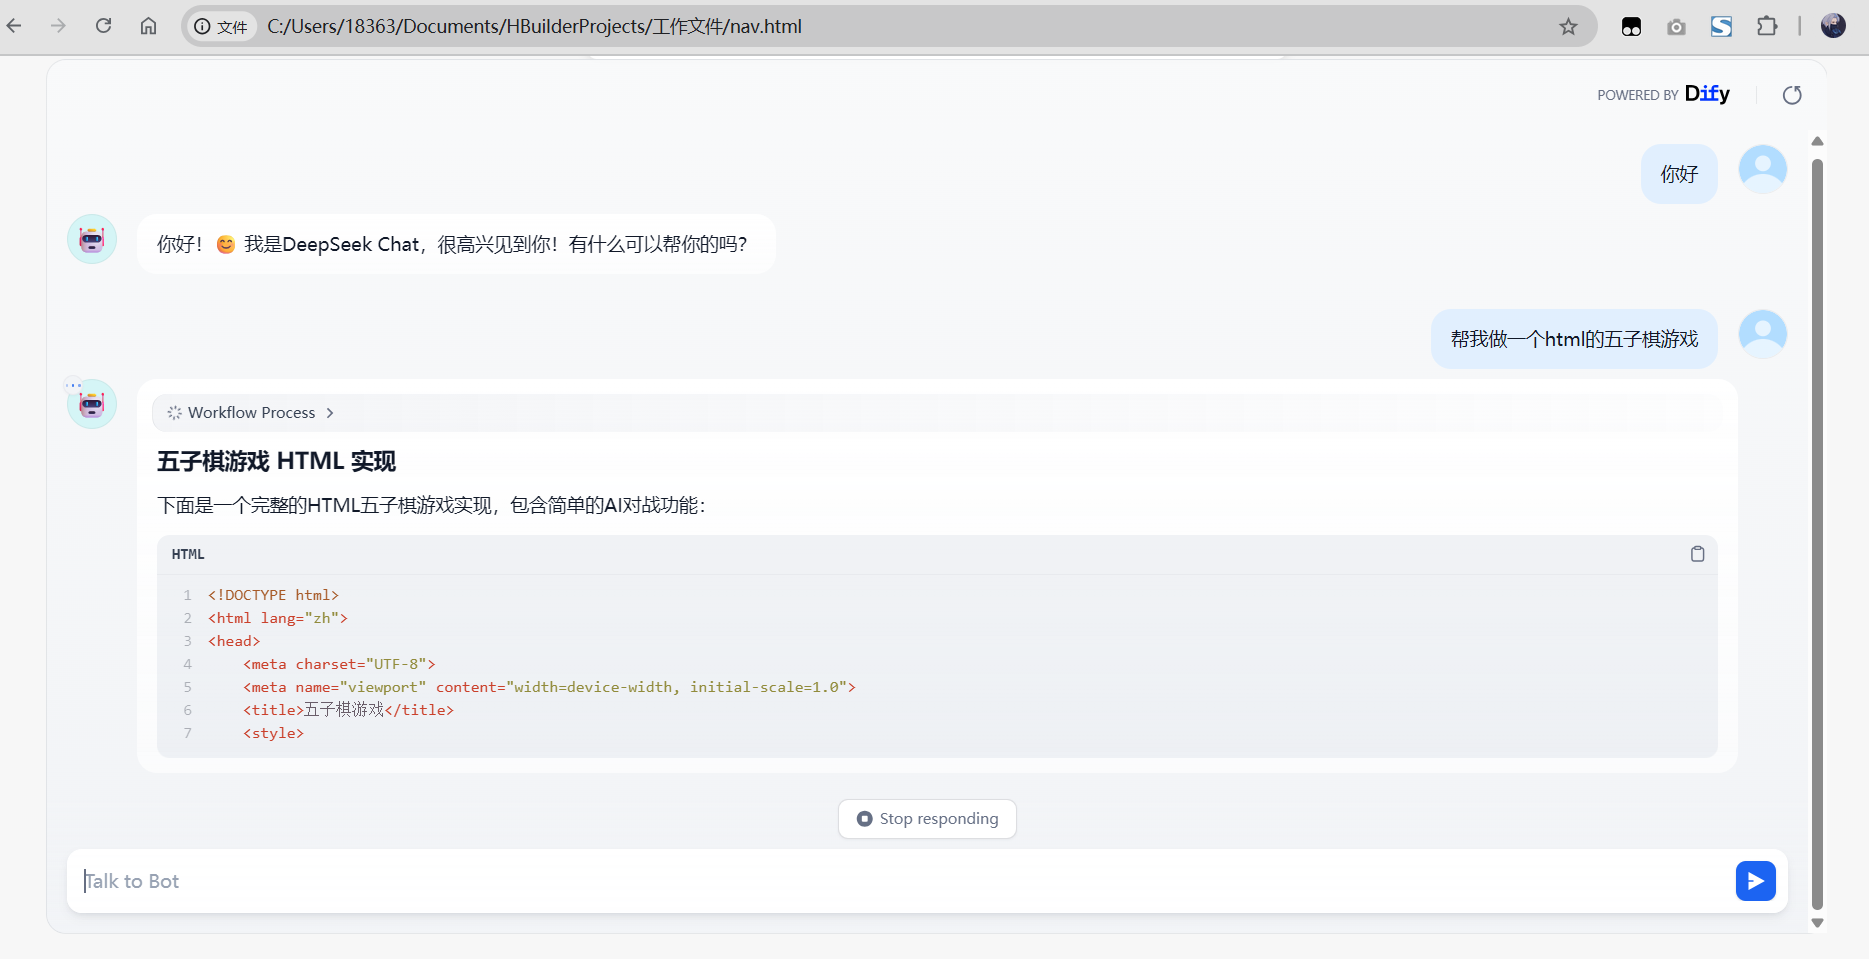Restart the conversation with the reset icon
1869x959 pixels.
pyautogui.click(x=1792, y=95)
